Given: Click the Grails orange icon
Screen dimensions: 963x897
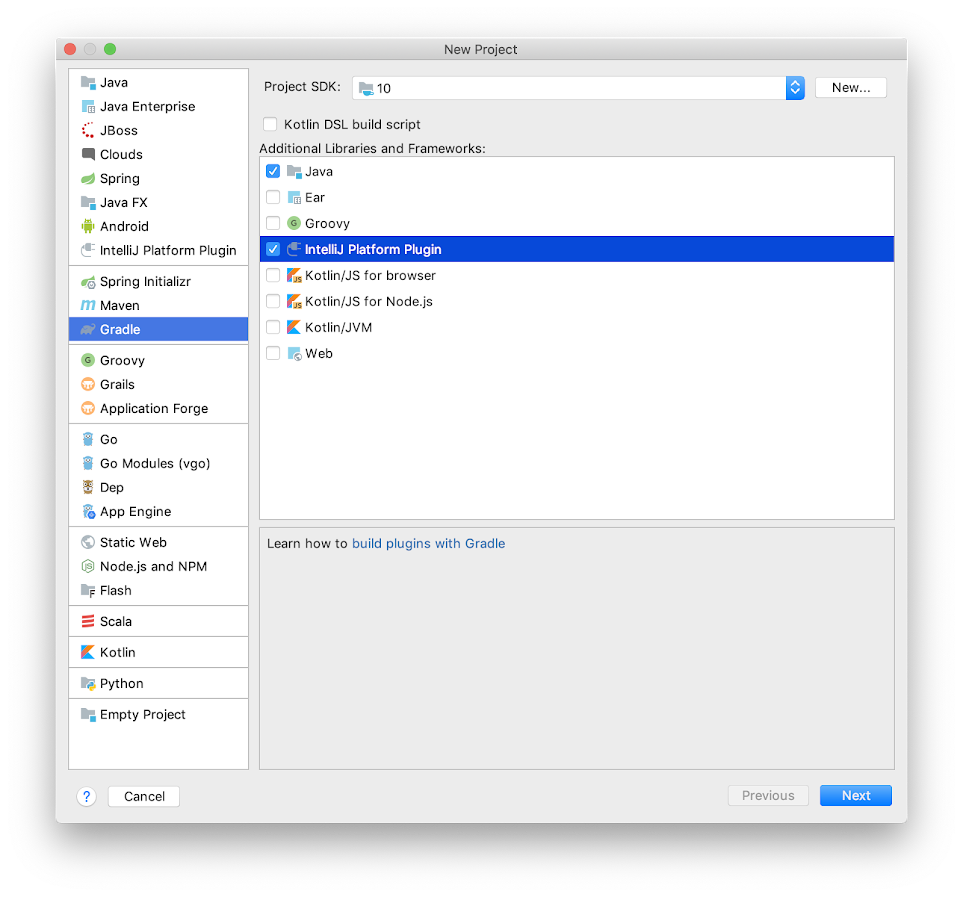Looking at the screenshot, I should point(88,384).
